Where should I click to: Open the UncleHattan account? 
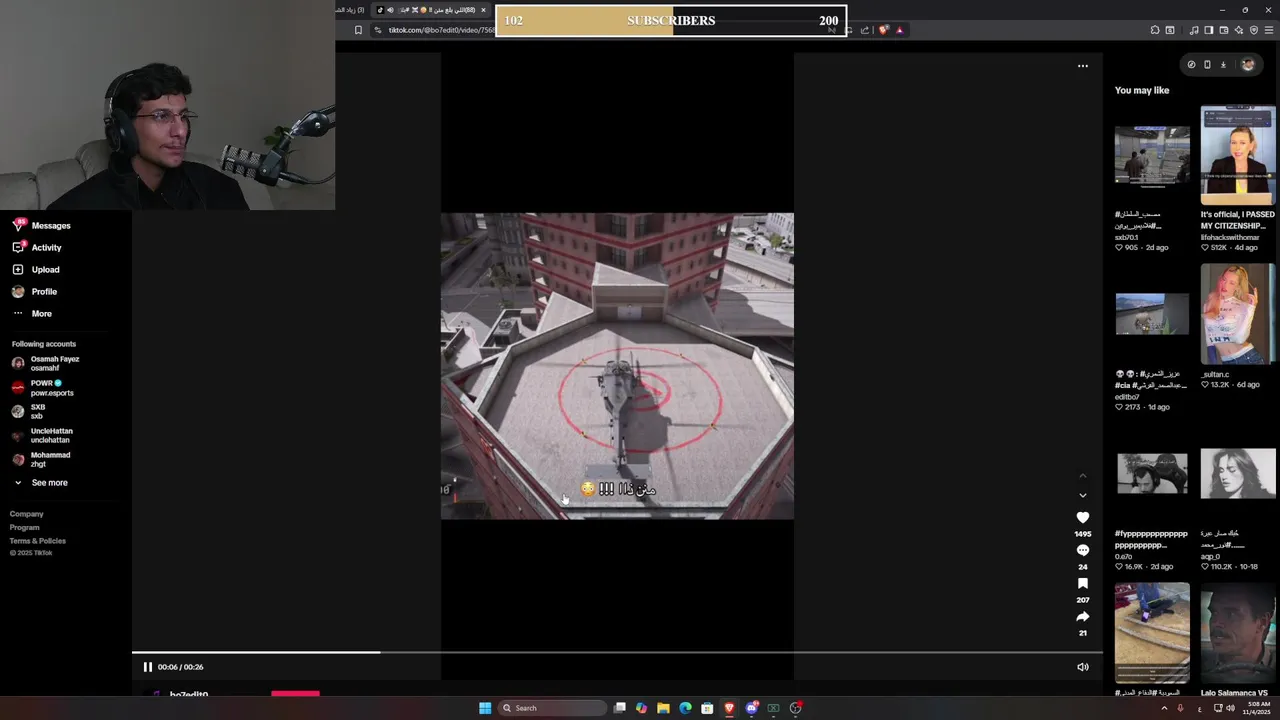coord(42,435)
